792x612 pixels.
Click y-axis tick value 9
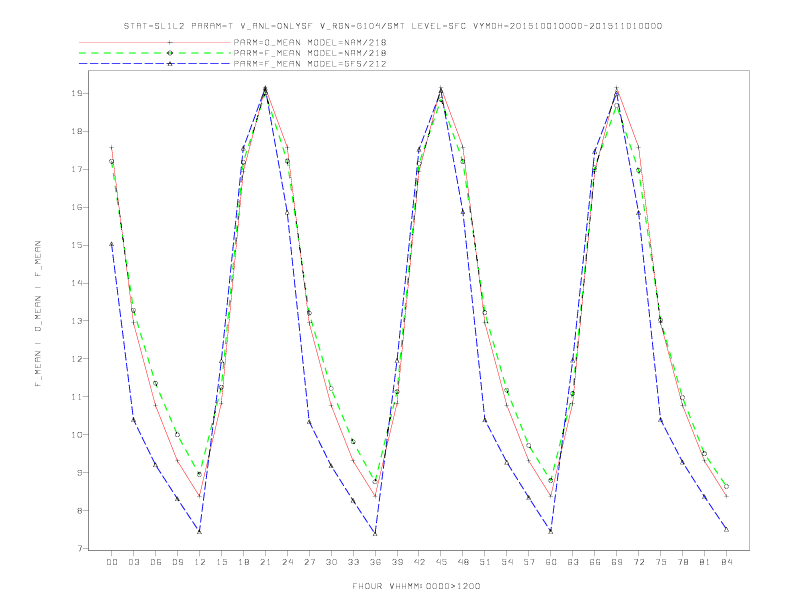80,473
